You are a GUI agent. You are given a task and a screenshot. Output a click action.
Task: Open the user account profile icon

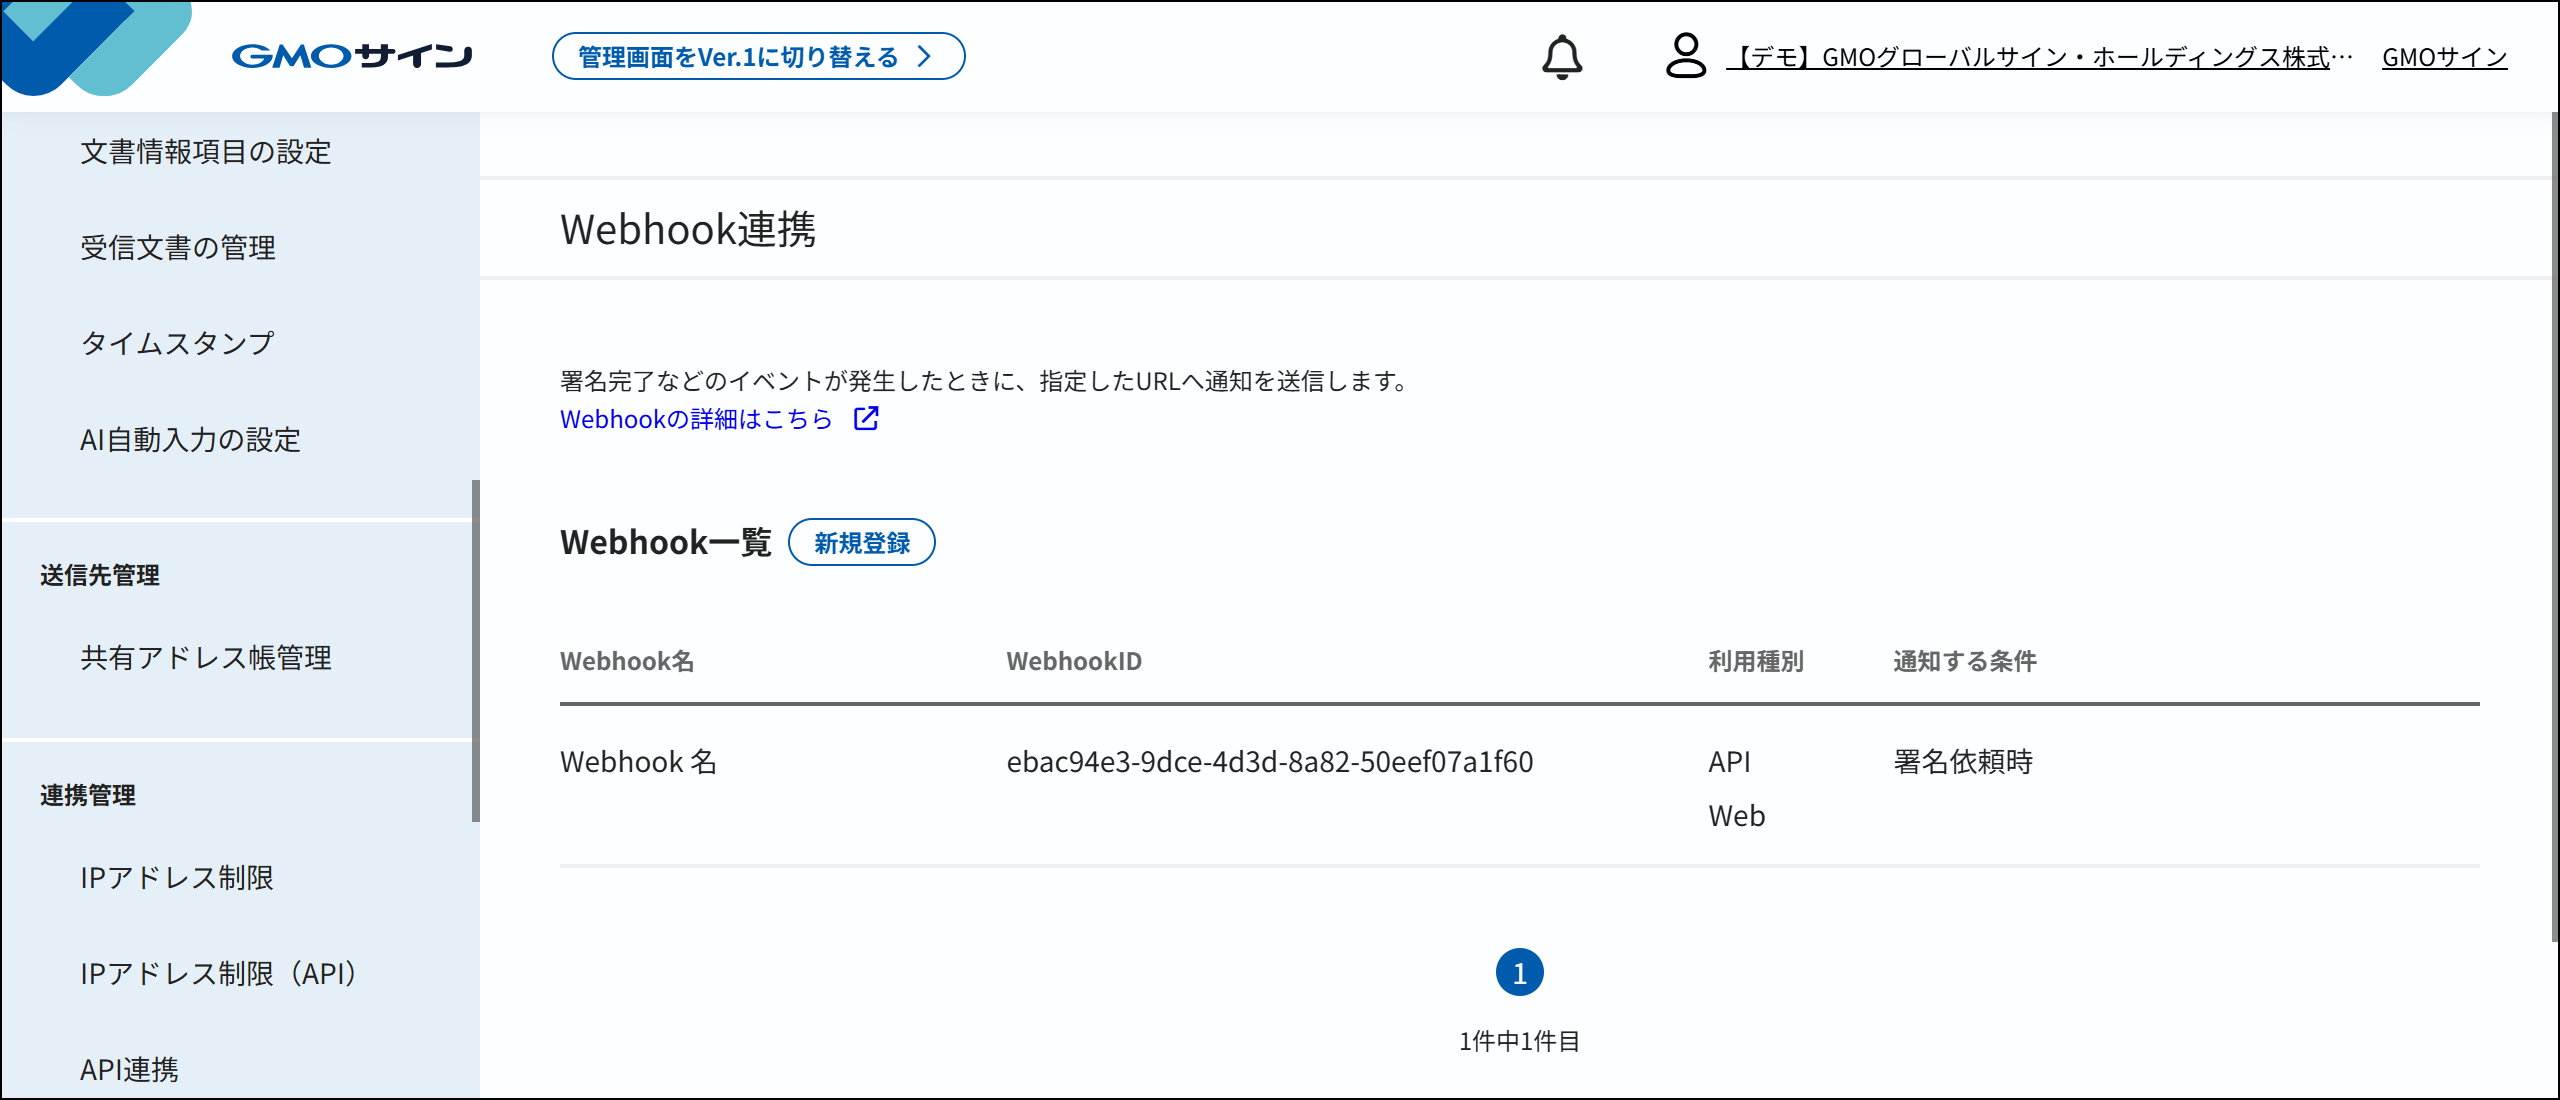[1685, 56]
